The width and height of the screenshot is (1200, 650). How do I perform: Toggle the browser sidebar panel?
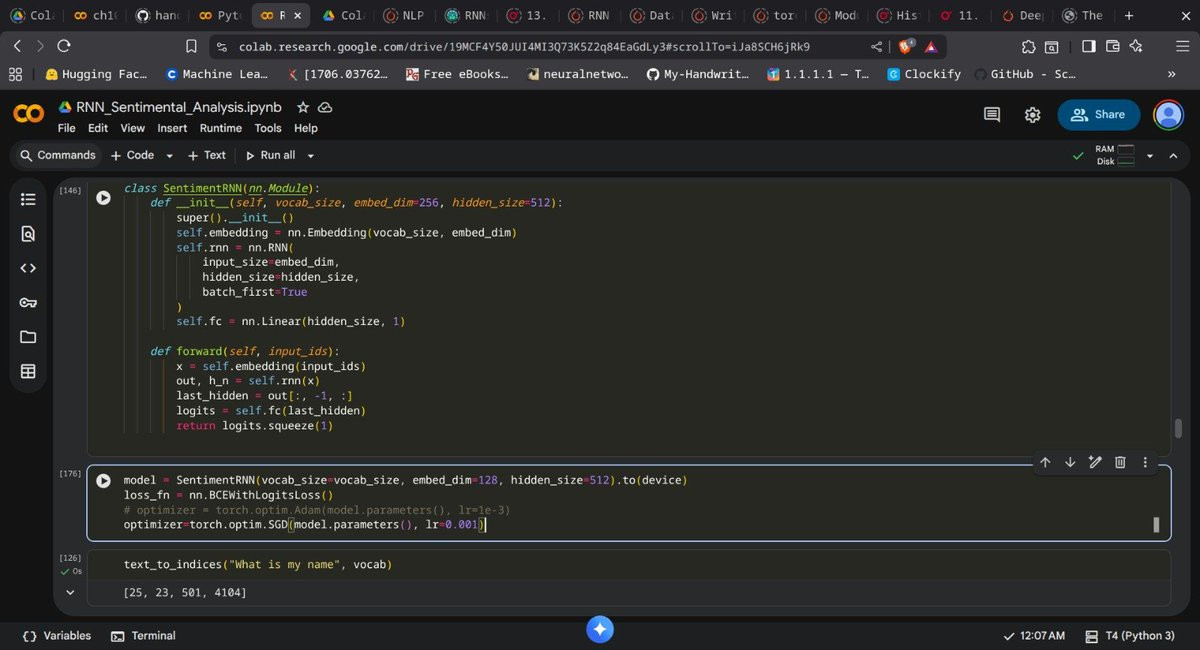(x=1088, y=46)
